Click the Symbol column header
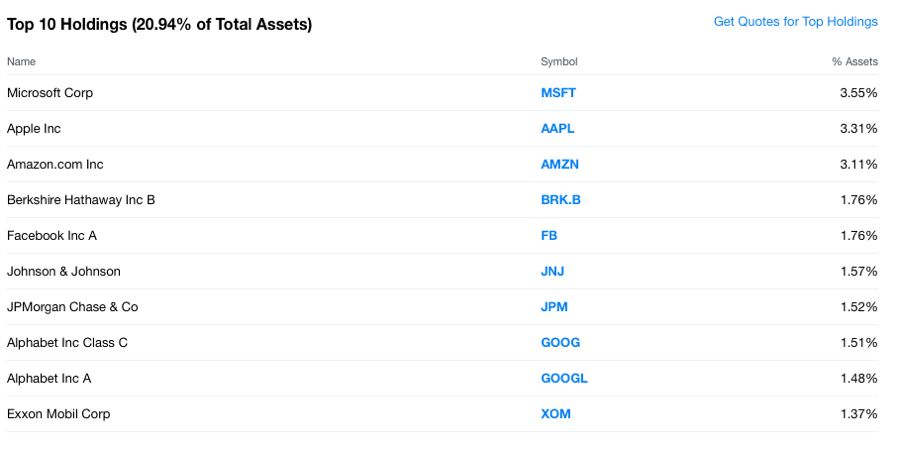 point(559,62)
